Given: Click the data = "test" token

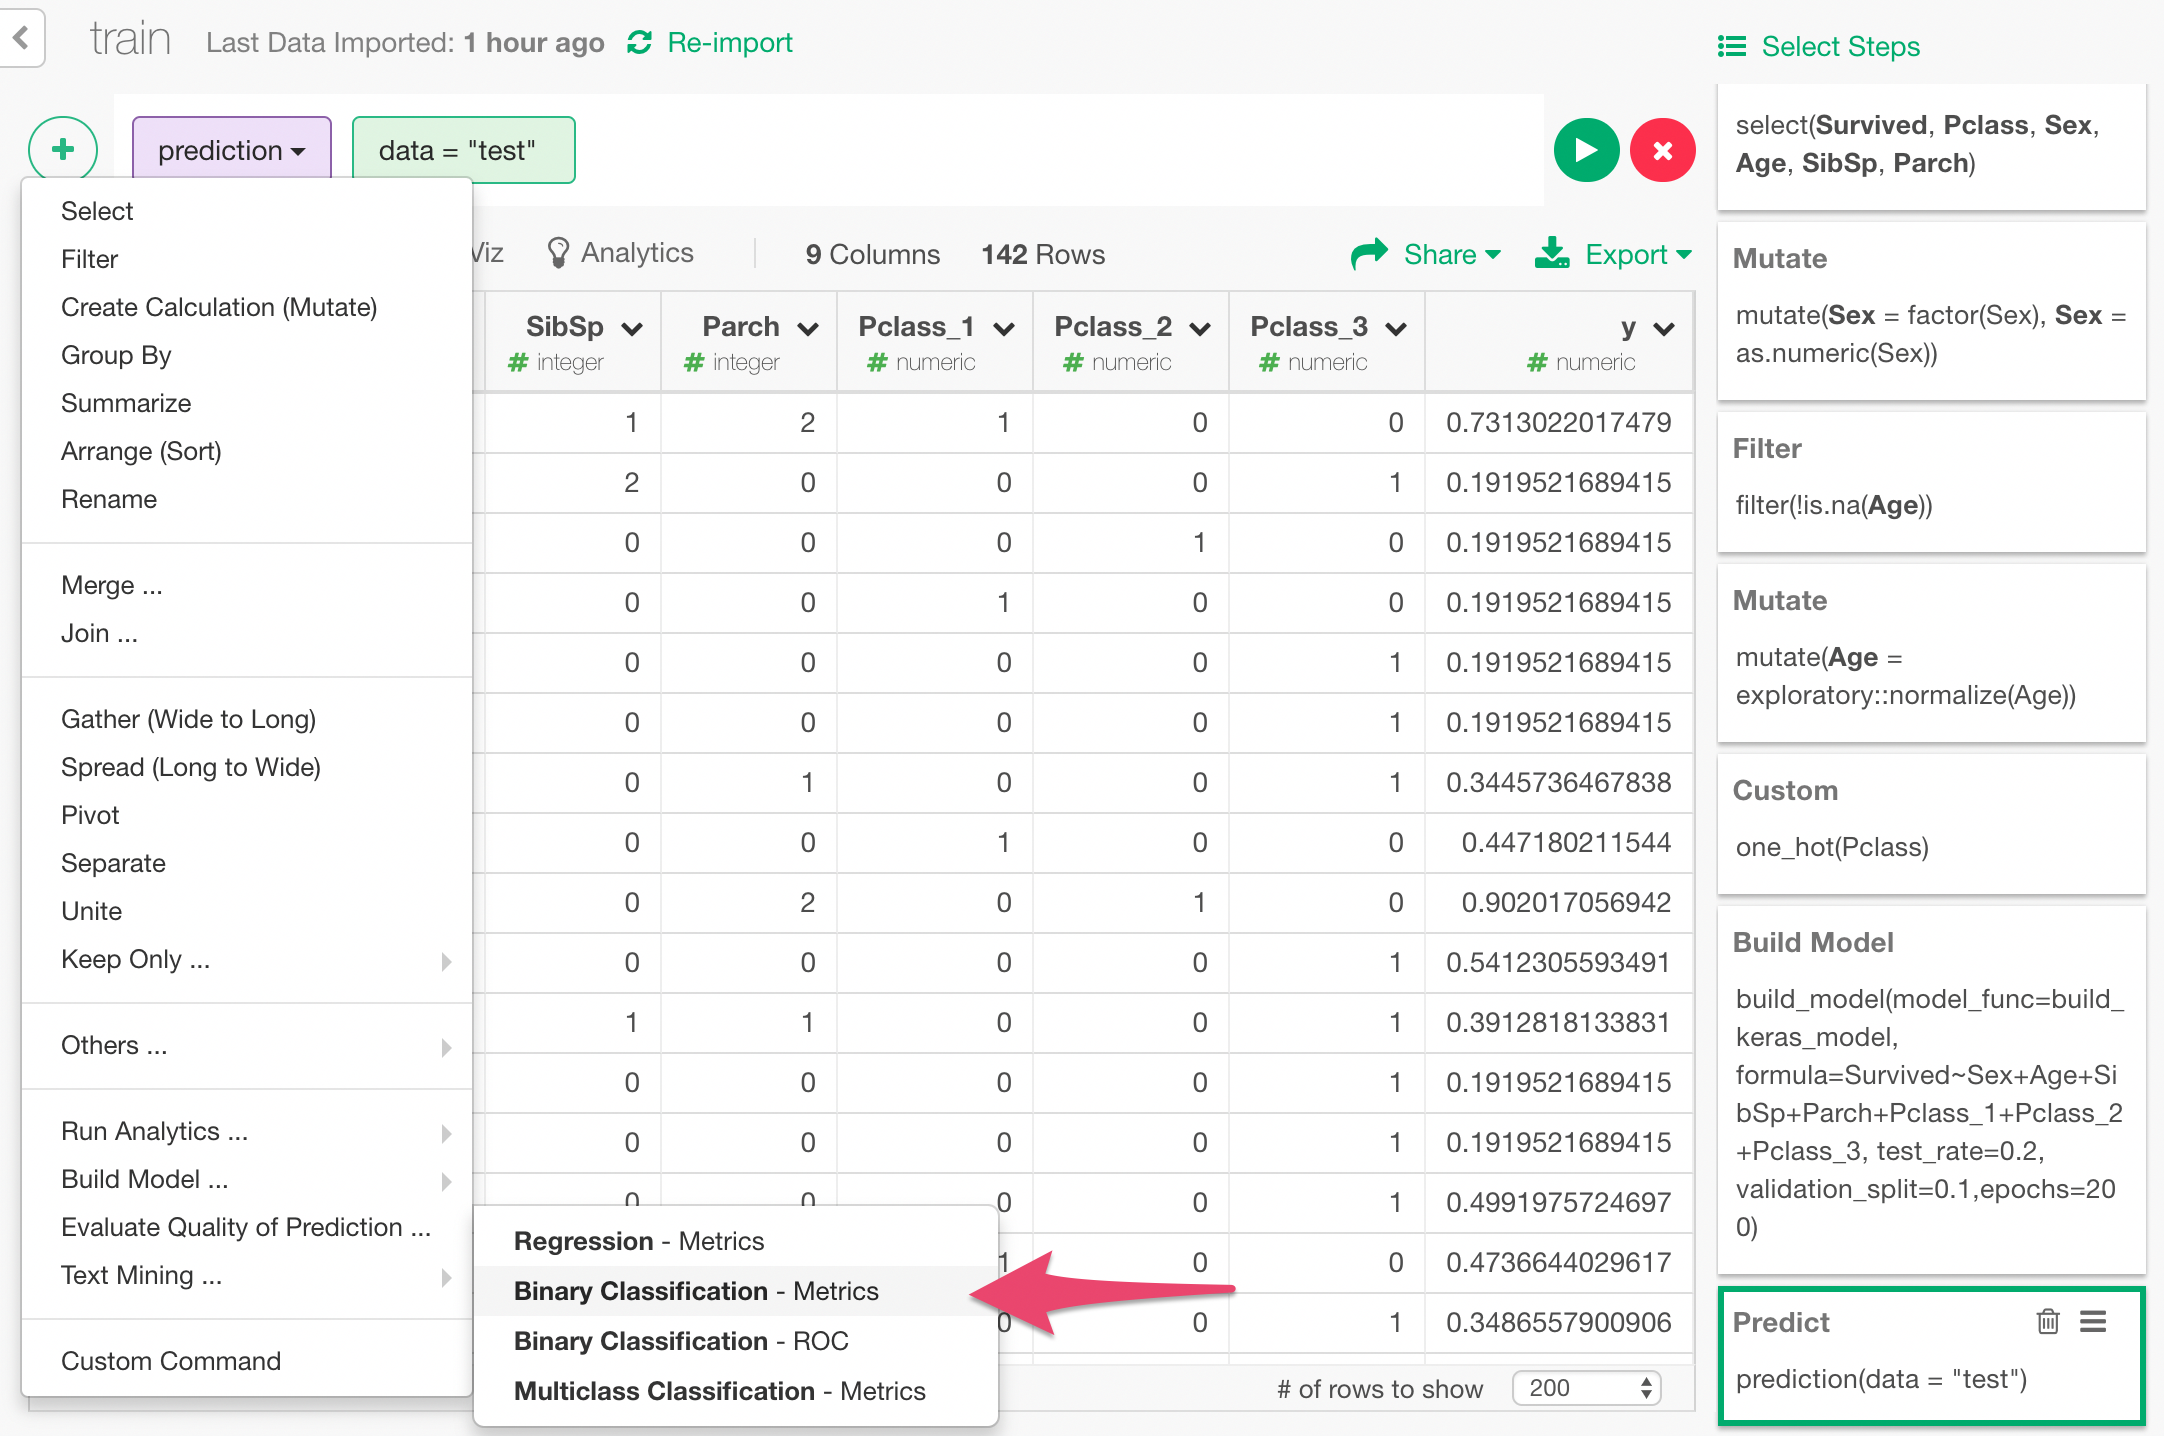Looking at the screenshot, I should pos(462,150).
